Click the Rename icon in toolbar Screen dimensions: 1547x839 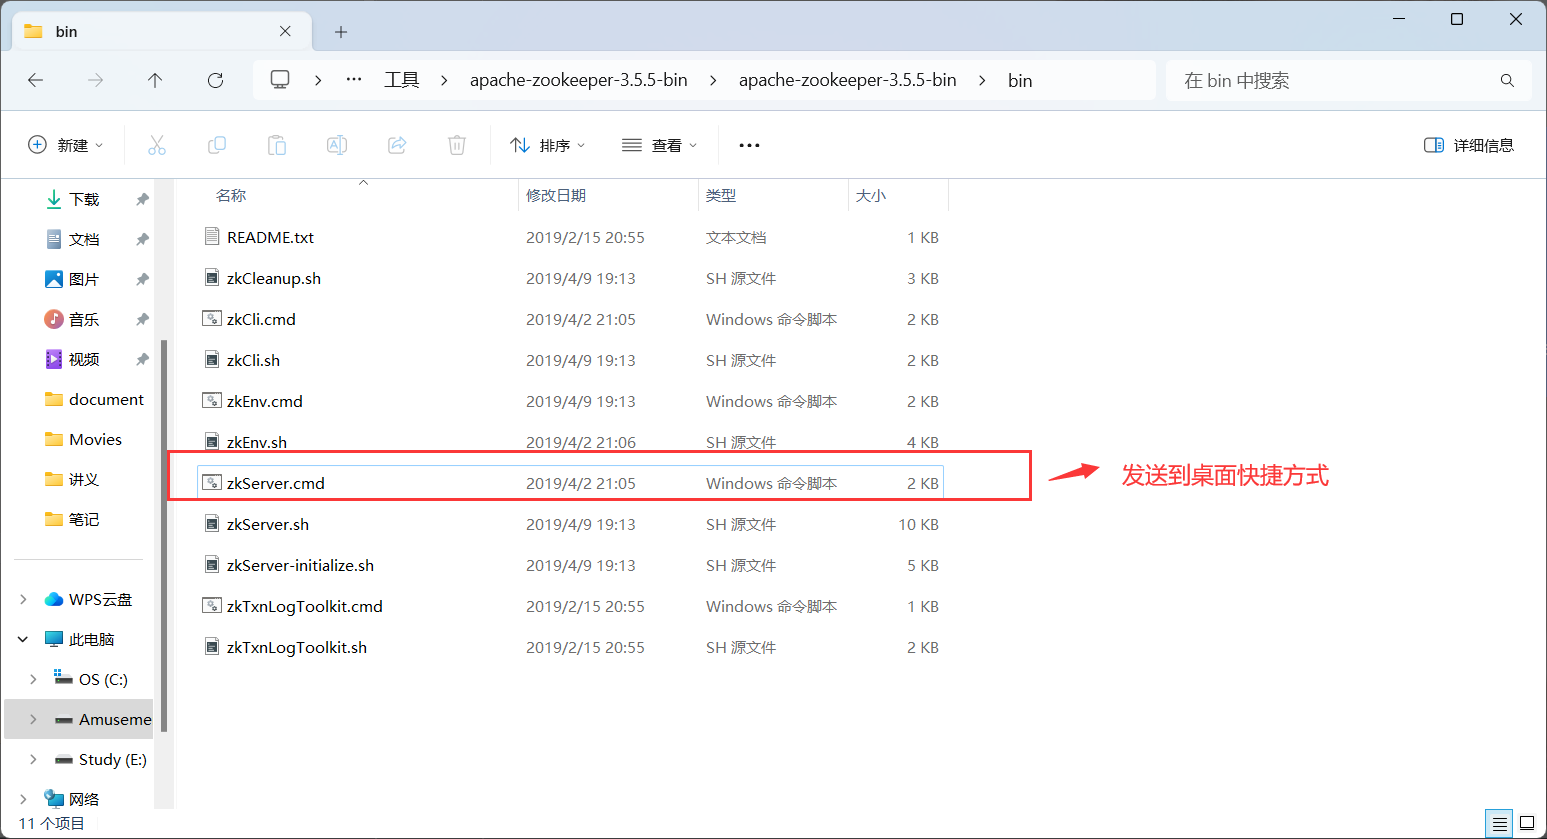coord(337,145)
